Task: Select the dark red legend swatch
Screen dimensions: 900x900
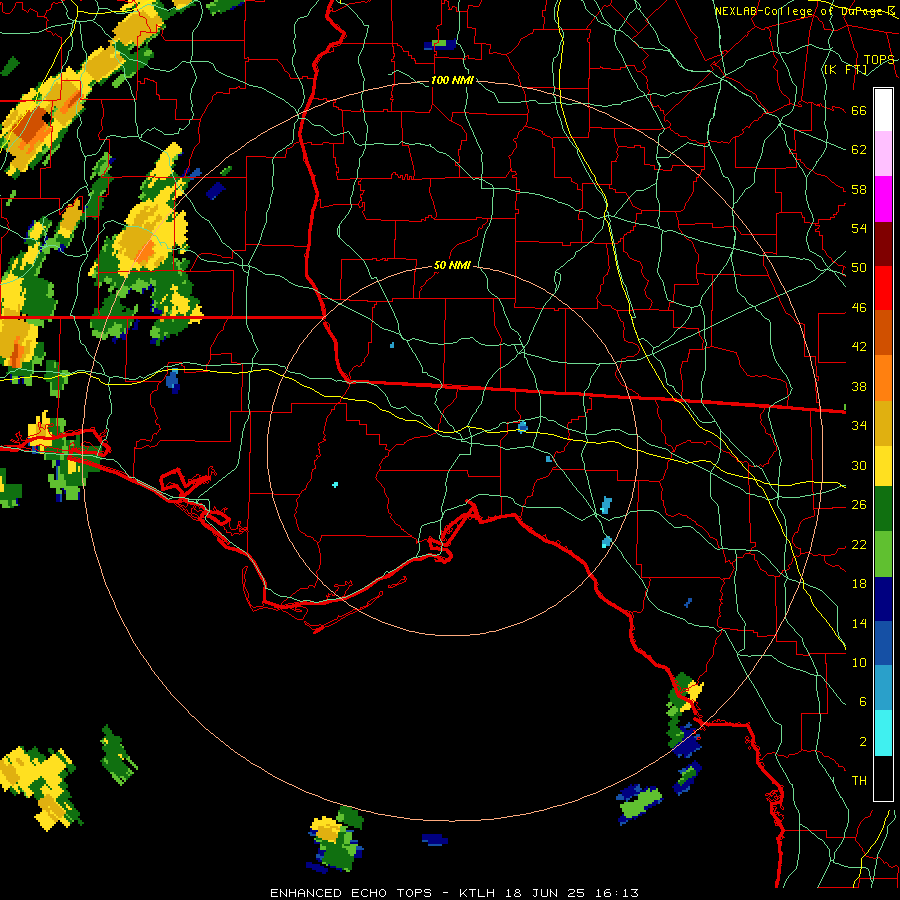Action: (883, 243)
